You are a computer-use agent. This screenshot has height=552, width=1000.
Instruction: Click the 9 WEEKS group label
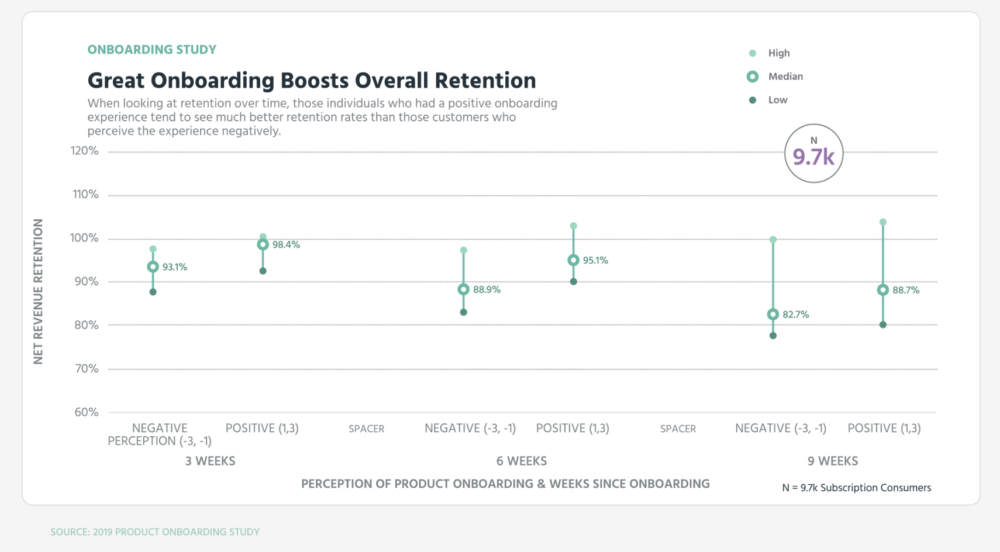pyautogui.click(x=831, y=461)
